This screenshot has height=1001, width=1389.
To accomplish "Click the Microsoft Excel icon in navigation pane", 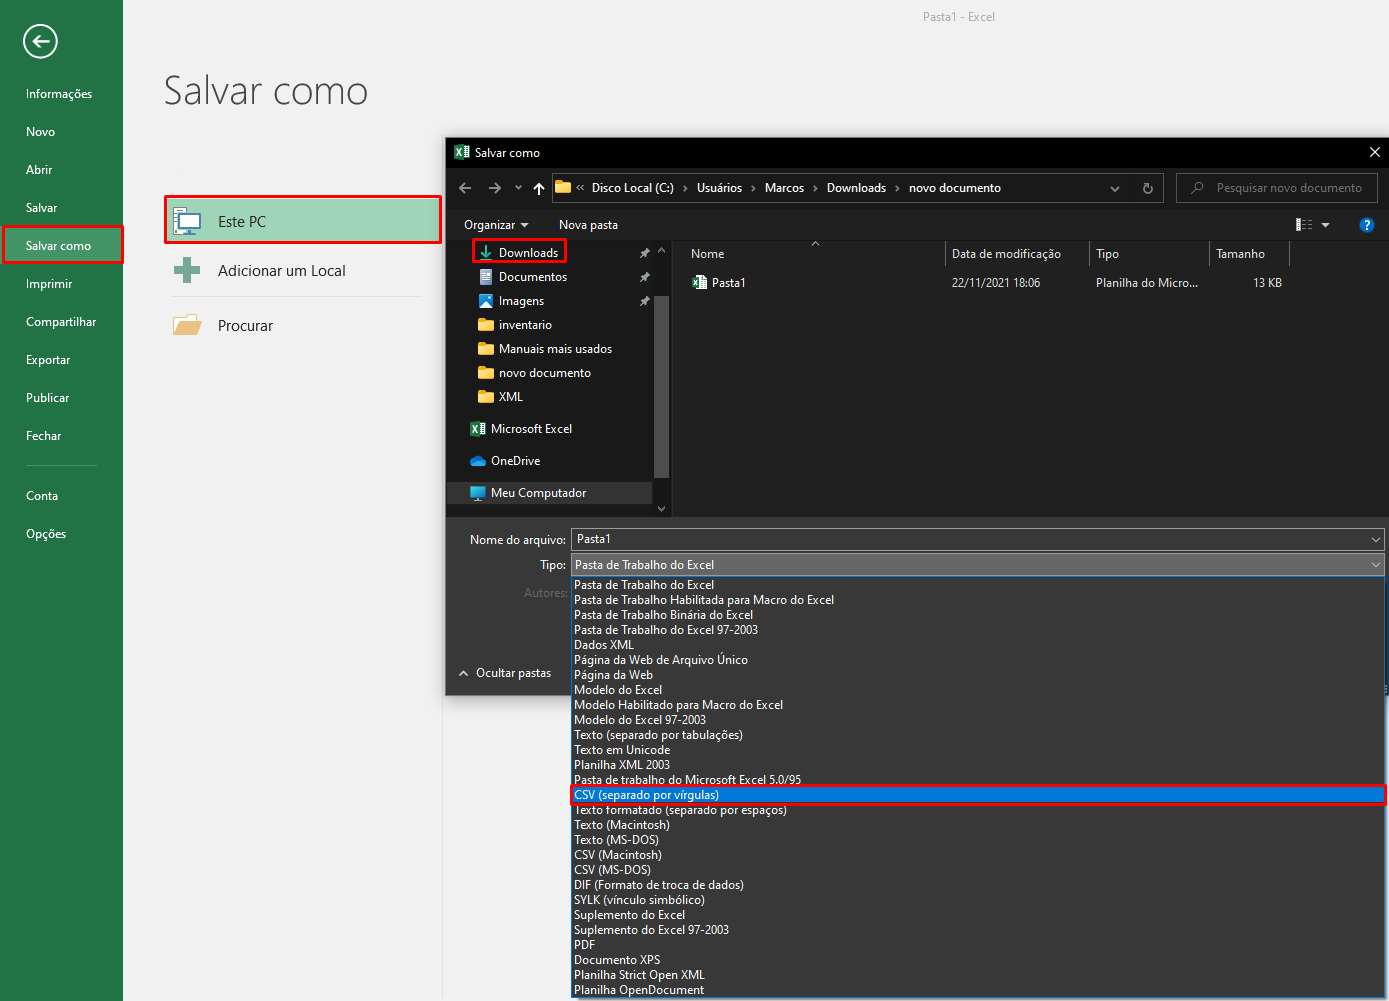I will point(478,429).
